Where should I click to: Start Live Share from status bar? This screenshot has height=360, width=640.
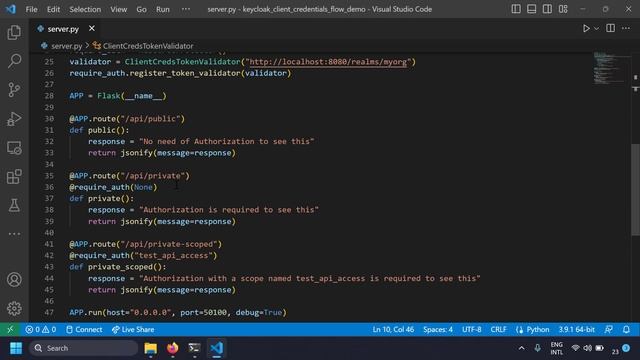[x=133, y=330]
